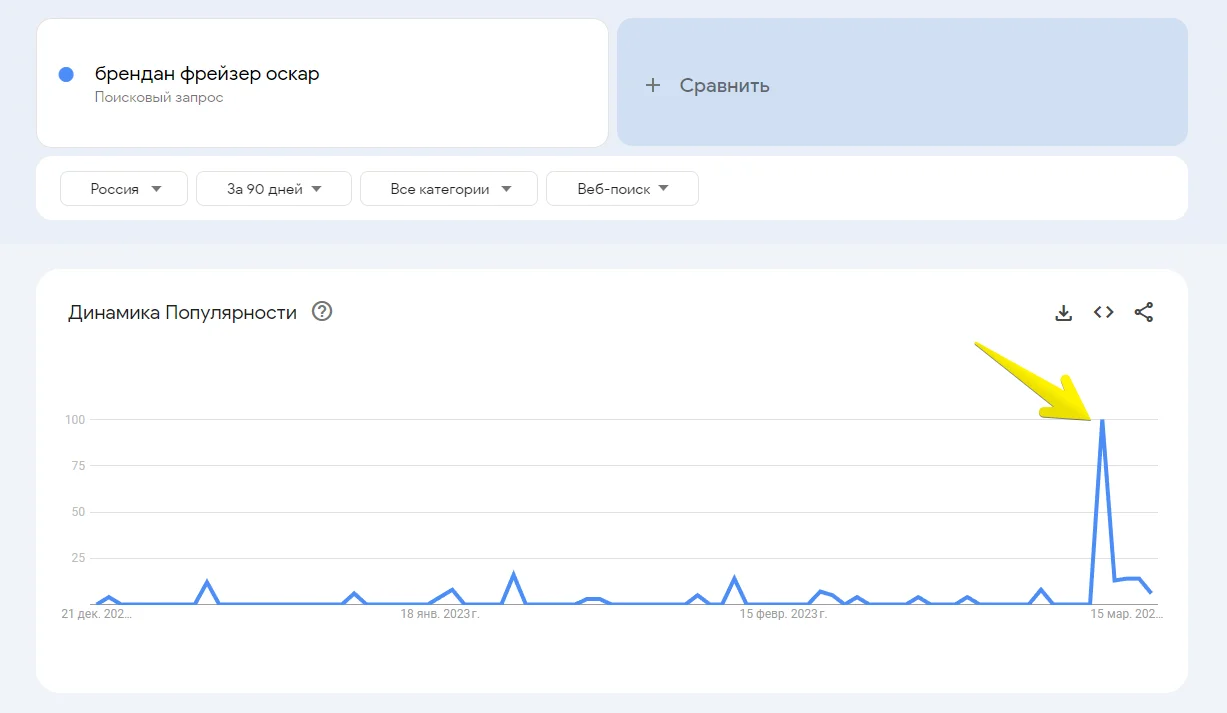Viewport: 1227px width, 713px height.
Task: Click the 18 янв. 2023 date label
Action: (439, 614)
